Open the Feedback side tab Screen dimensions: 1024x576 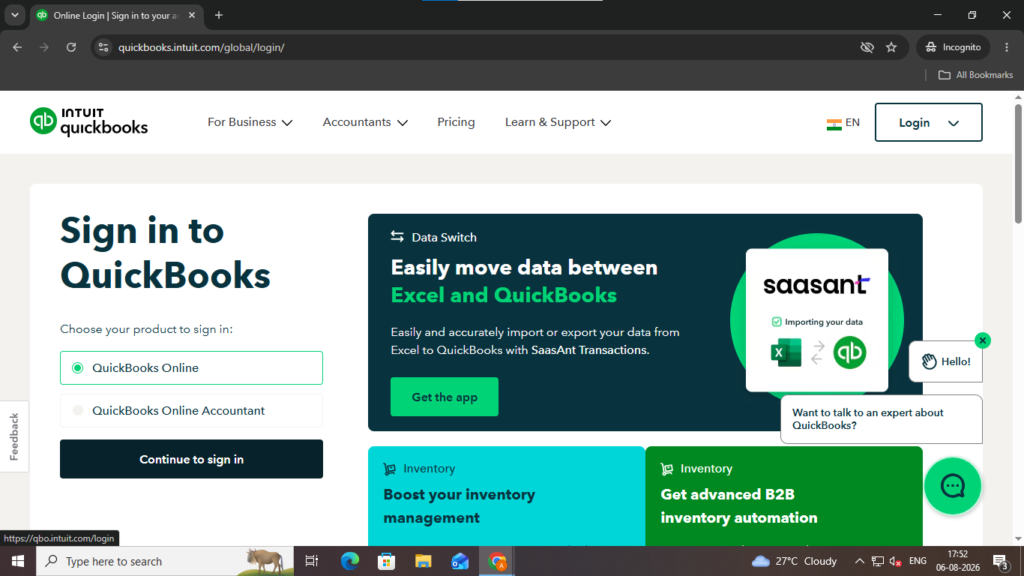tap(14, 436)
